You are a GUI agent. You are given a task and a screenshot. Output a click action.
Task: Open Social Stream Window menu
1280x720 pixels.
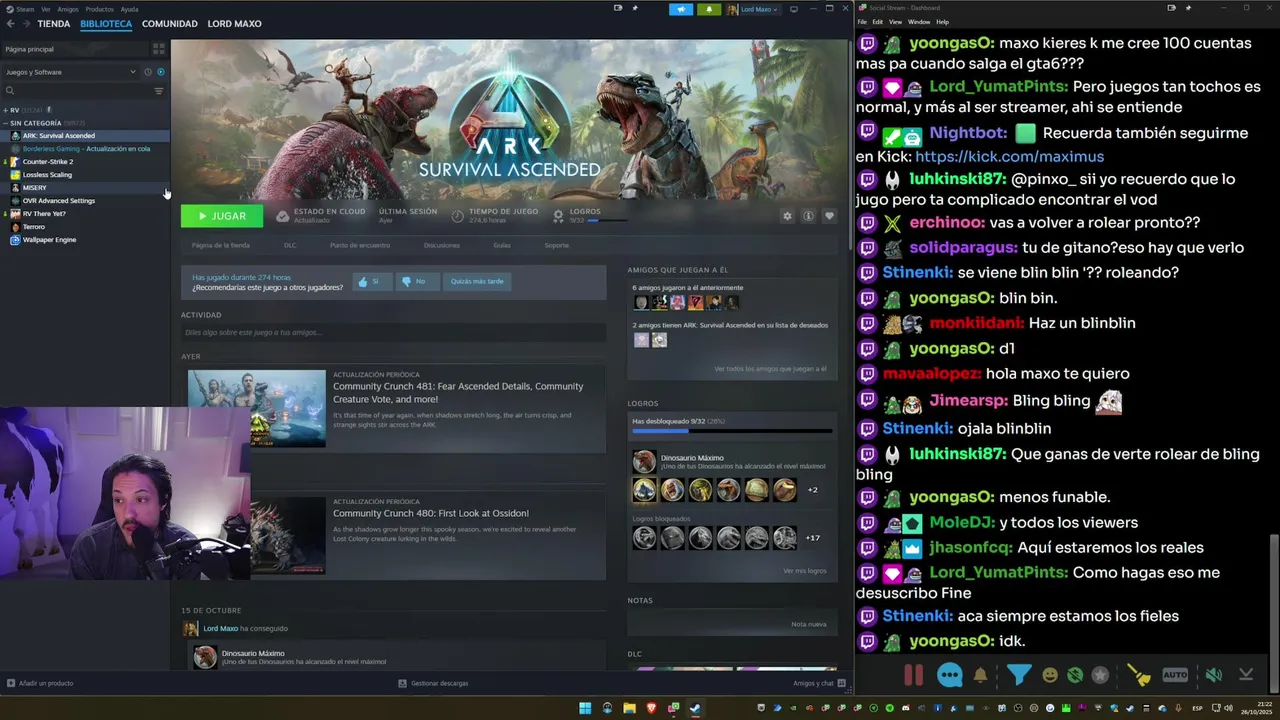[x=919, y=21]
